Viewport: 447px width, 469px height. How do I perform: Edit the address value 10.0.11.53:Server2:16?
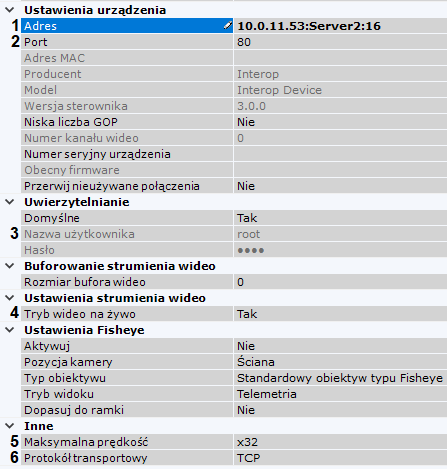[340, 26]
